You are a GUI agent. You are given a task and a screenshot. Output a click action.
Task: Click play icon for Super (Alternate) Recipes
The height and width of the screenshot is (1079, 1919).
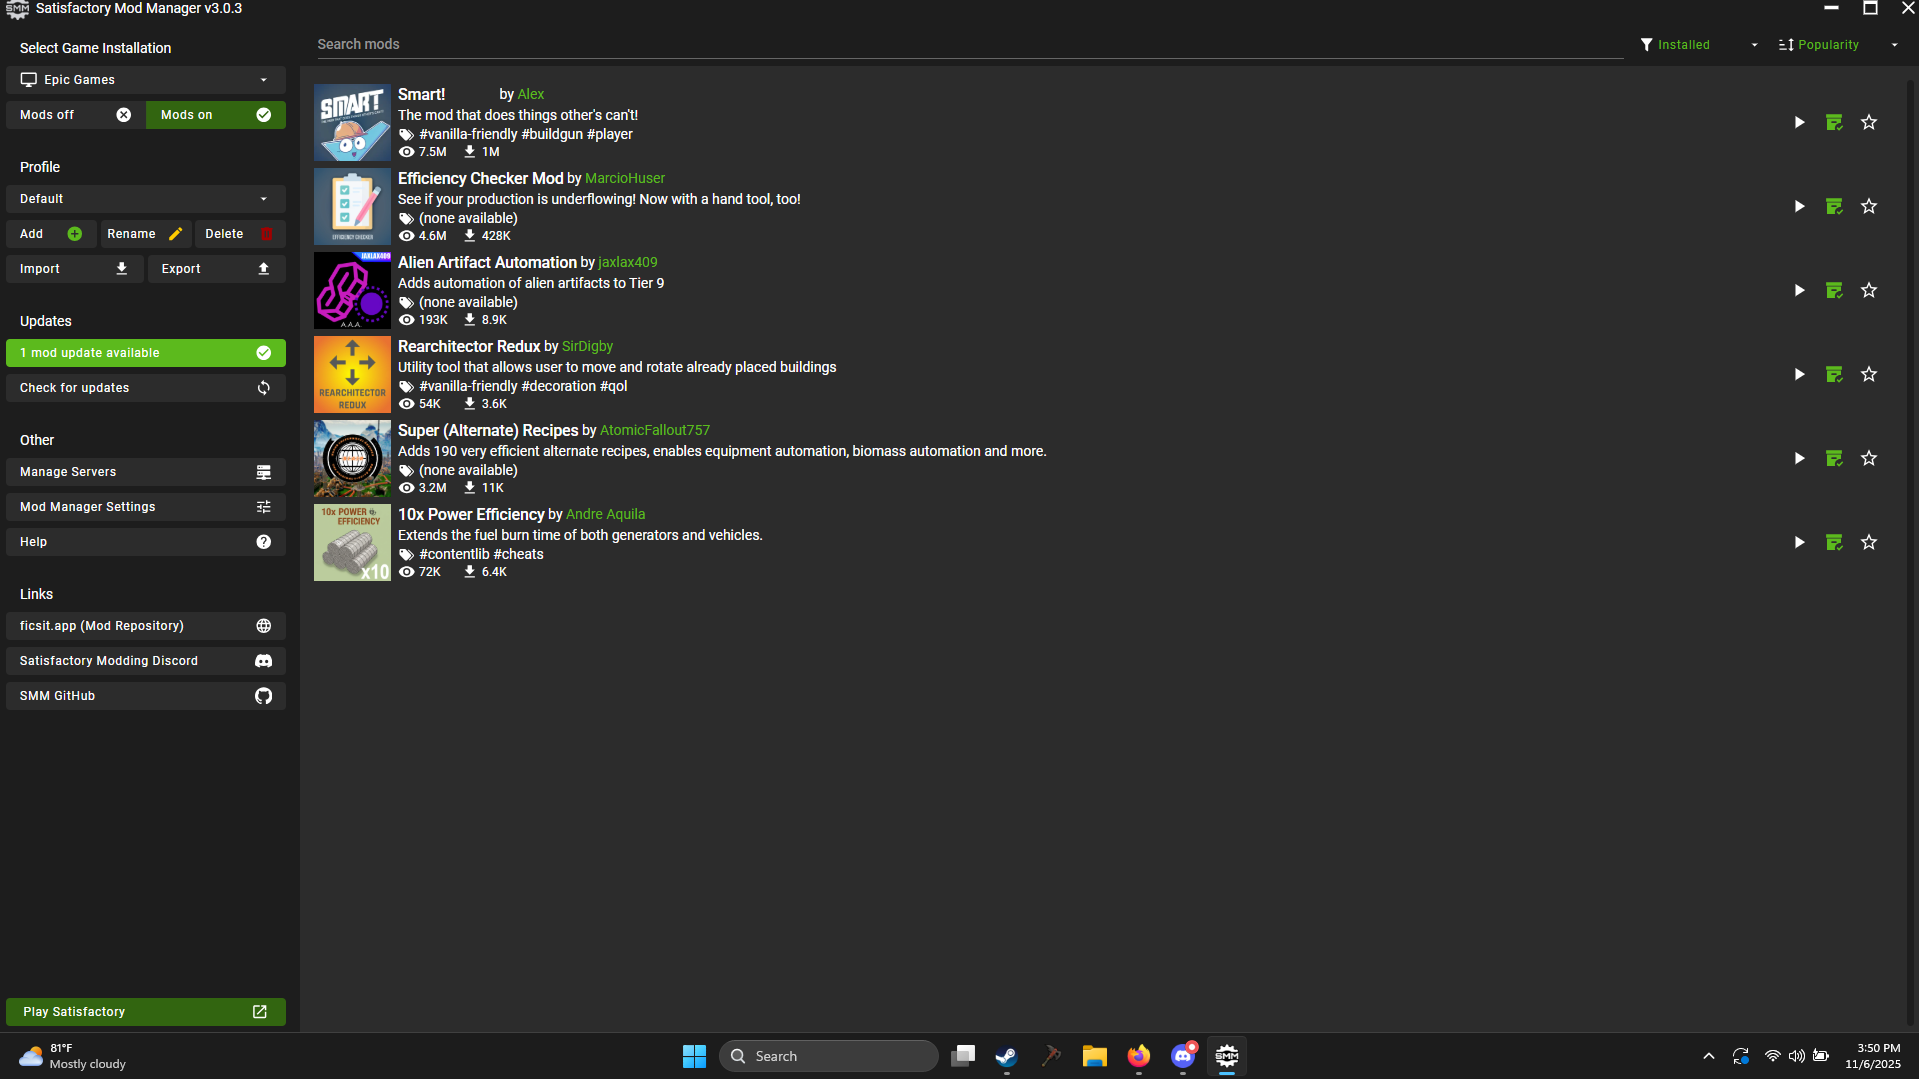(1799, 458)
